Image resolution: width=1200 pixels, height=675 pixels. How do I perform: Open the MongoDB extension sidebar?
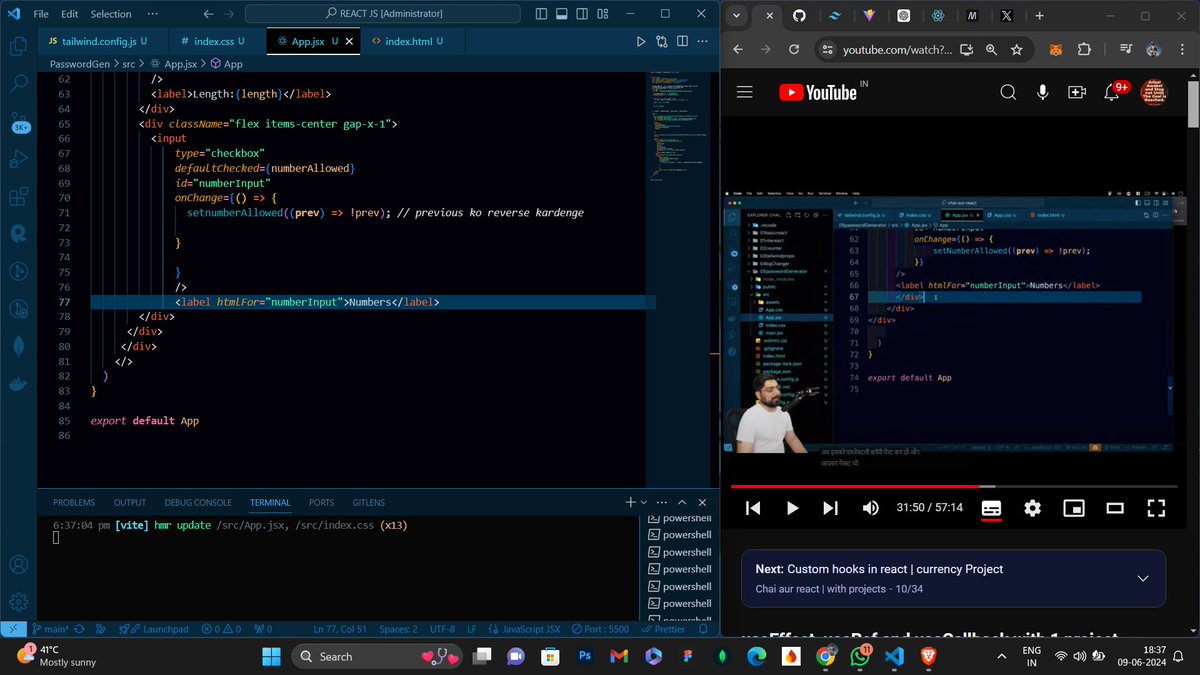coord(18,345)
